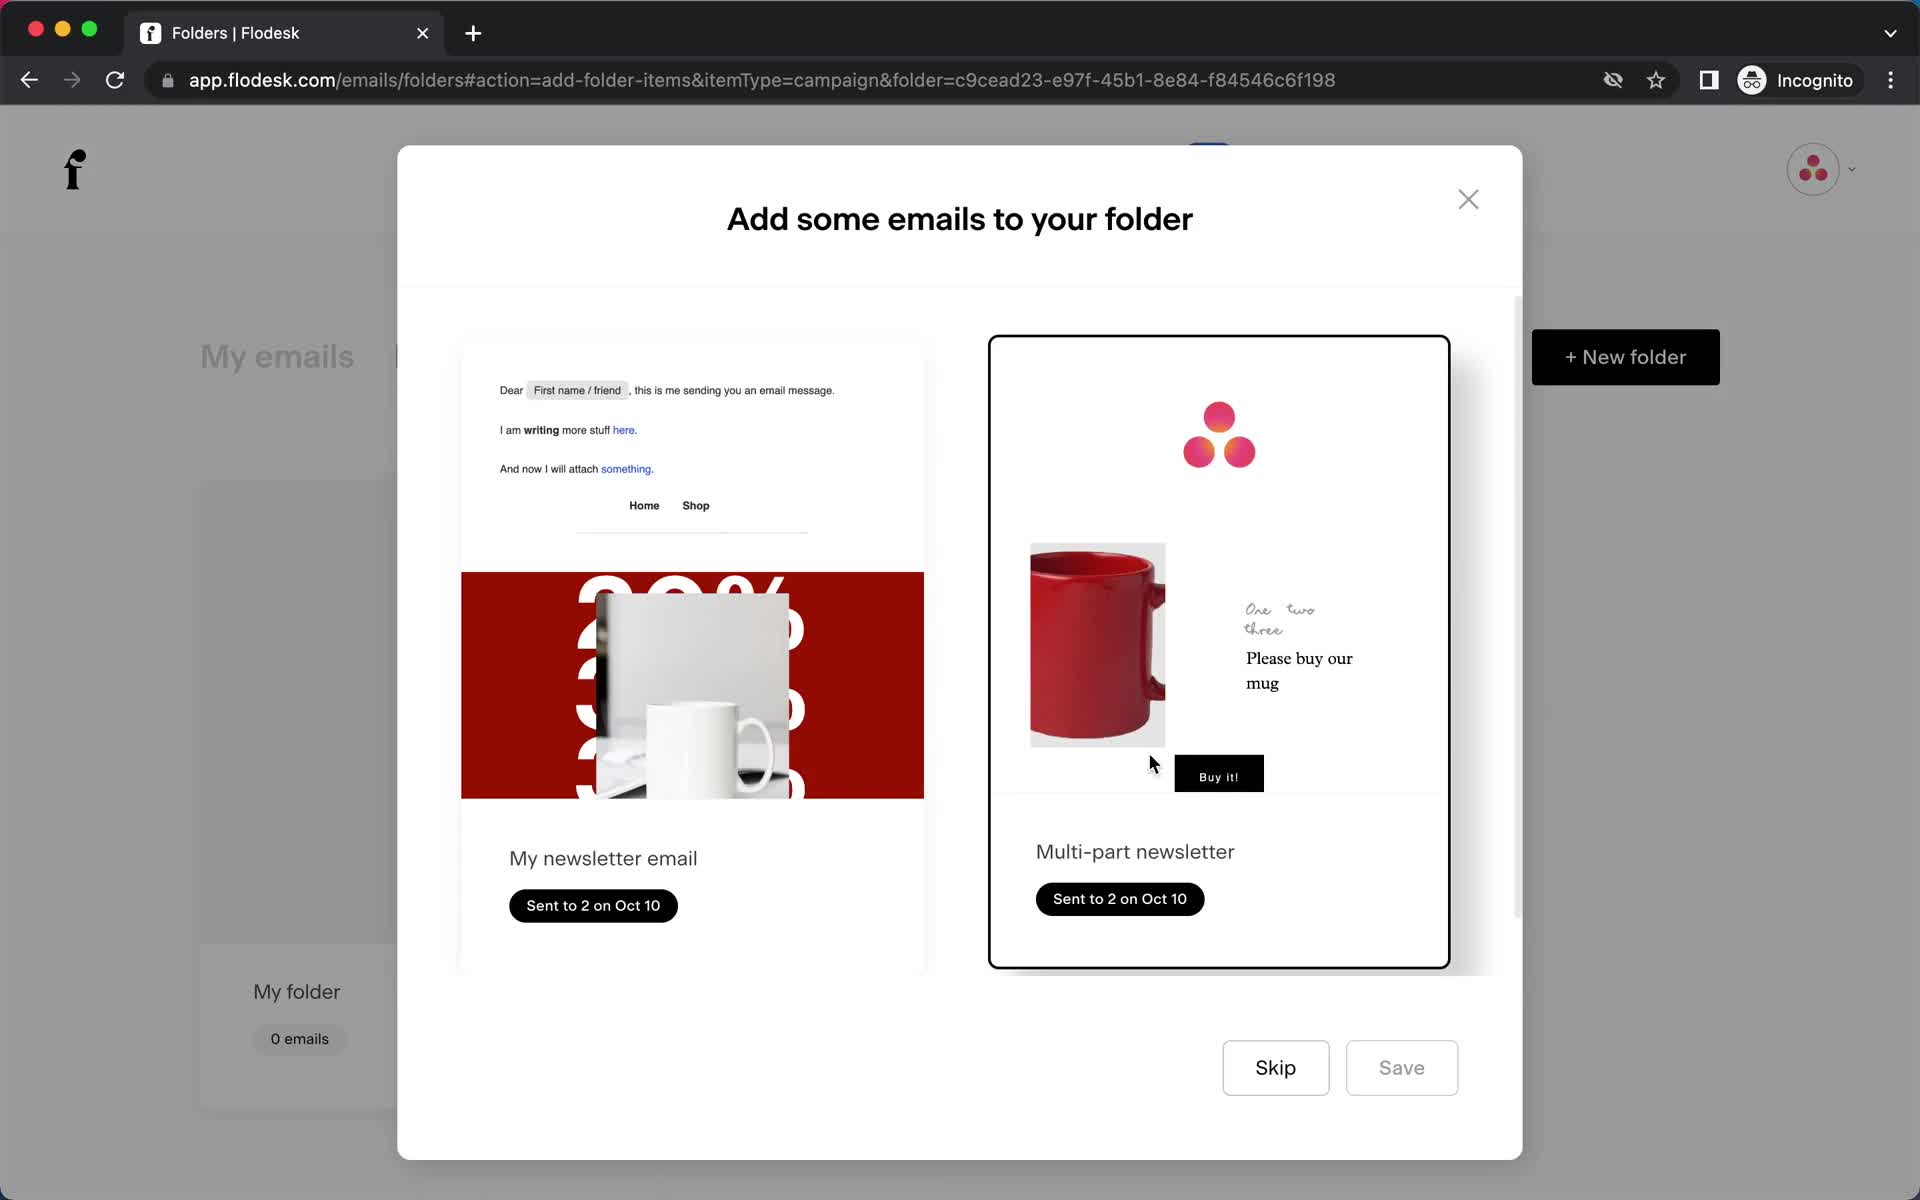Click the '+ New folder' button
This screenshot has height=1200, width=1920.
tap(1626, 357)
